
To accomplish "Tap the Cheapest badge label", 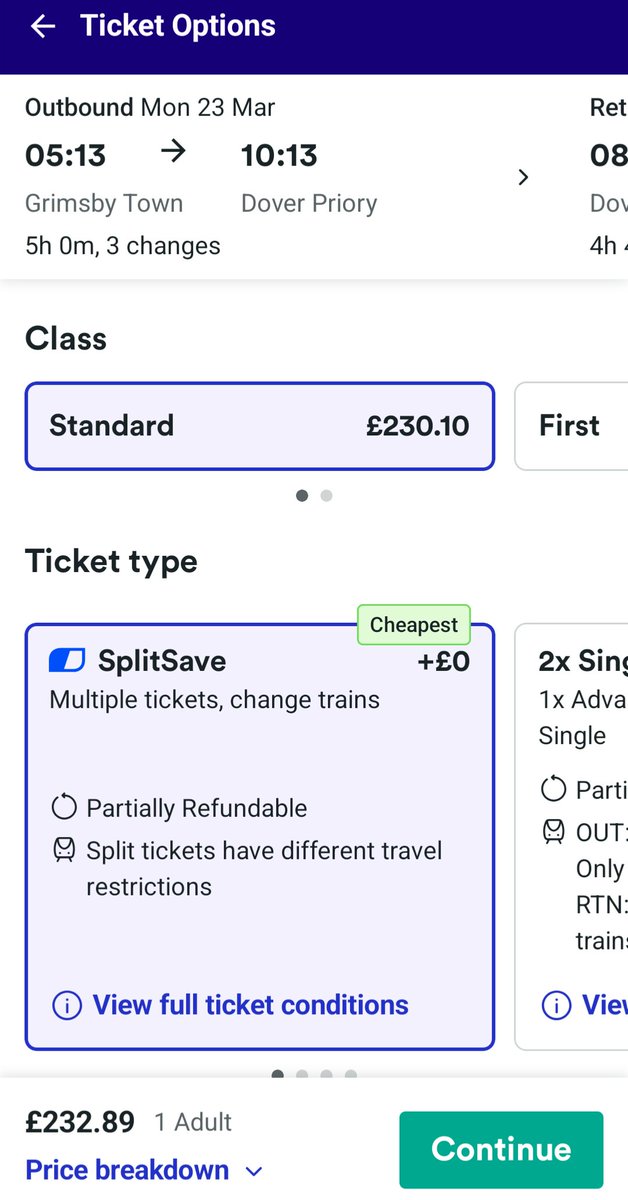I will point(413,625).
